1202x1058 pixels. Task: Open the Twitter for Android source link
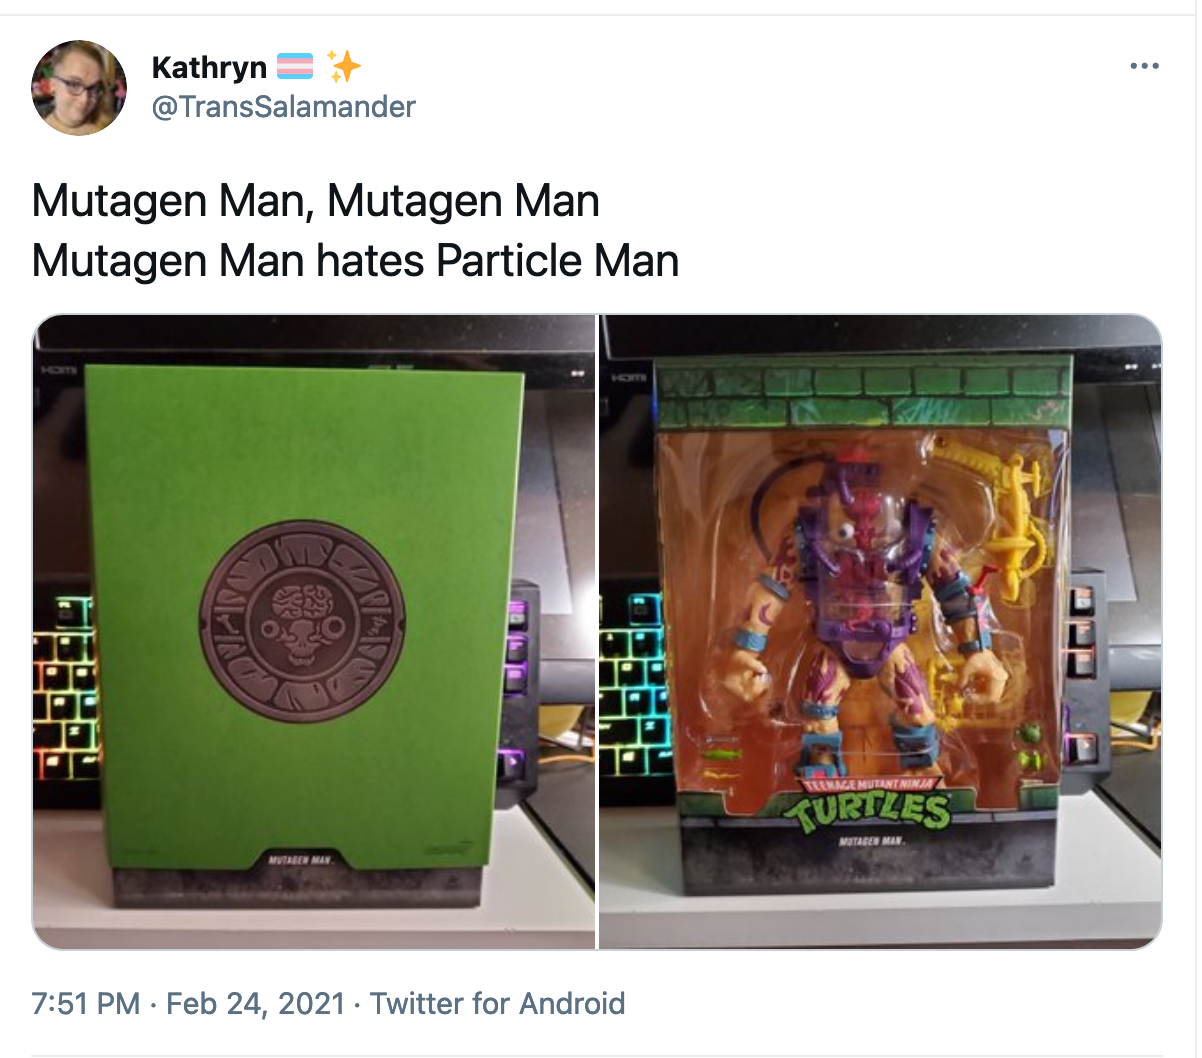click(x=497, y=1003)
